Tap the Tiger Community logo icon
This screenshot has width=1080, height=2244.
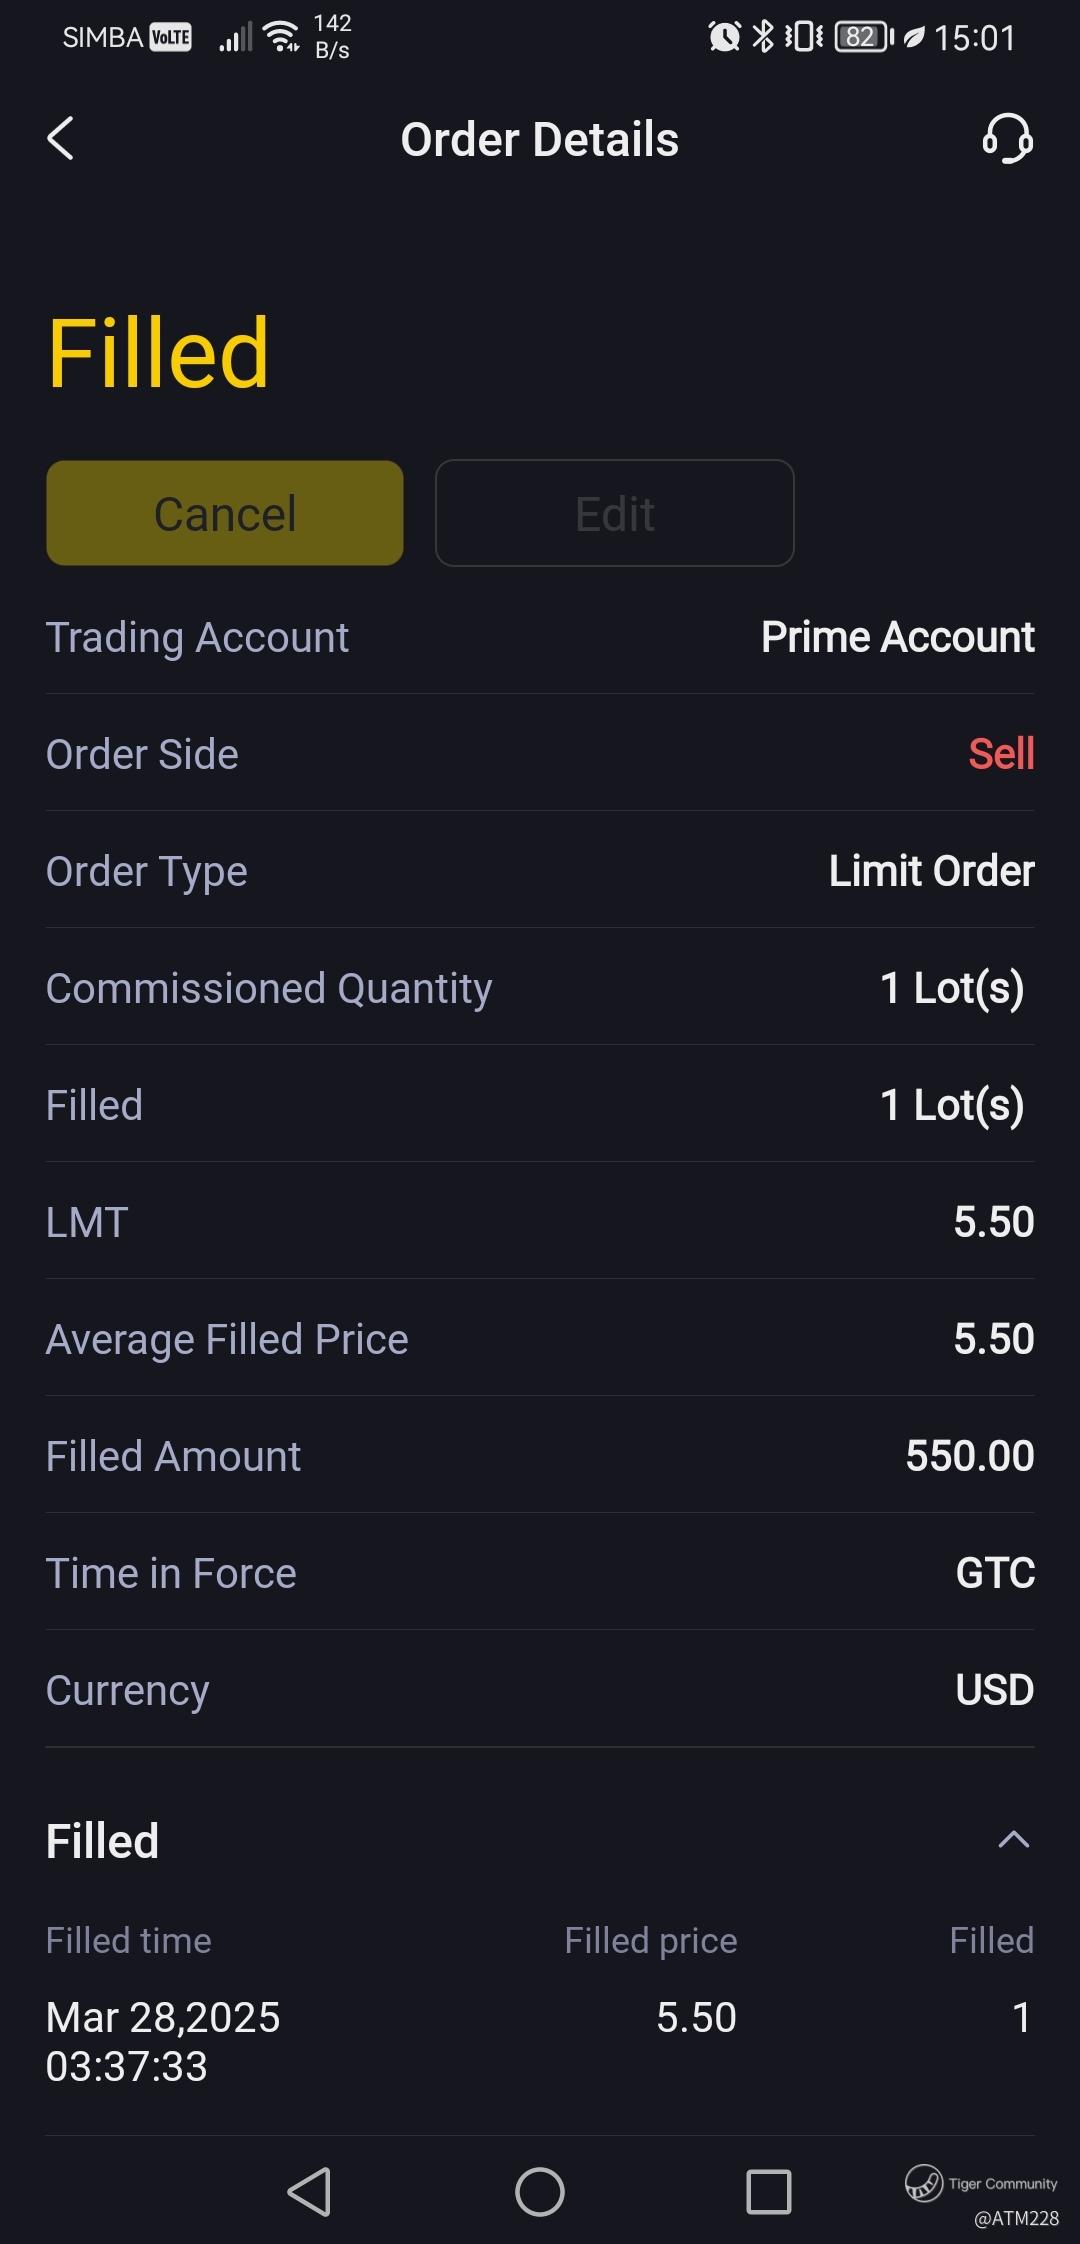click(x=924, y=2183)
